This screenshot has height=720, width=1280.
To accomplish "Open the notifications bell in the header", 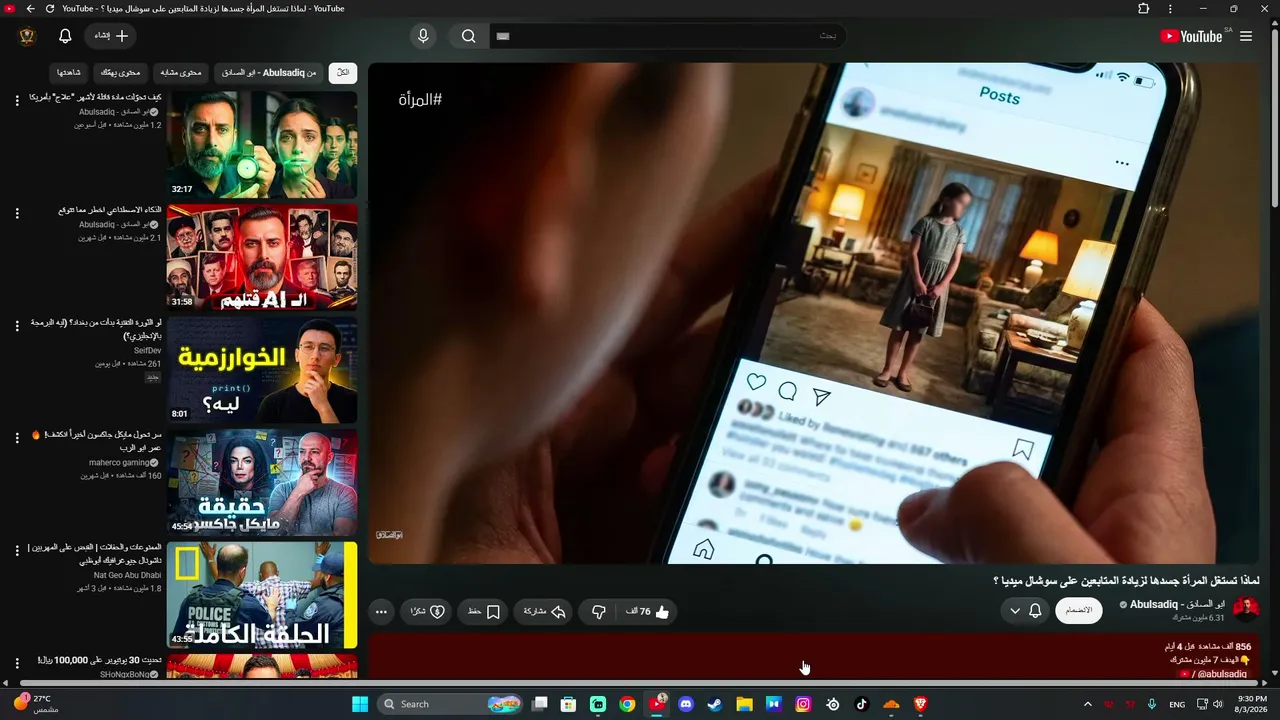I will [65, 36].
